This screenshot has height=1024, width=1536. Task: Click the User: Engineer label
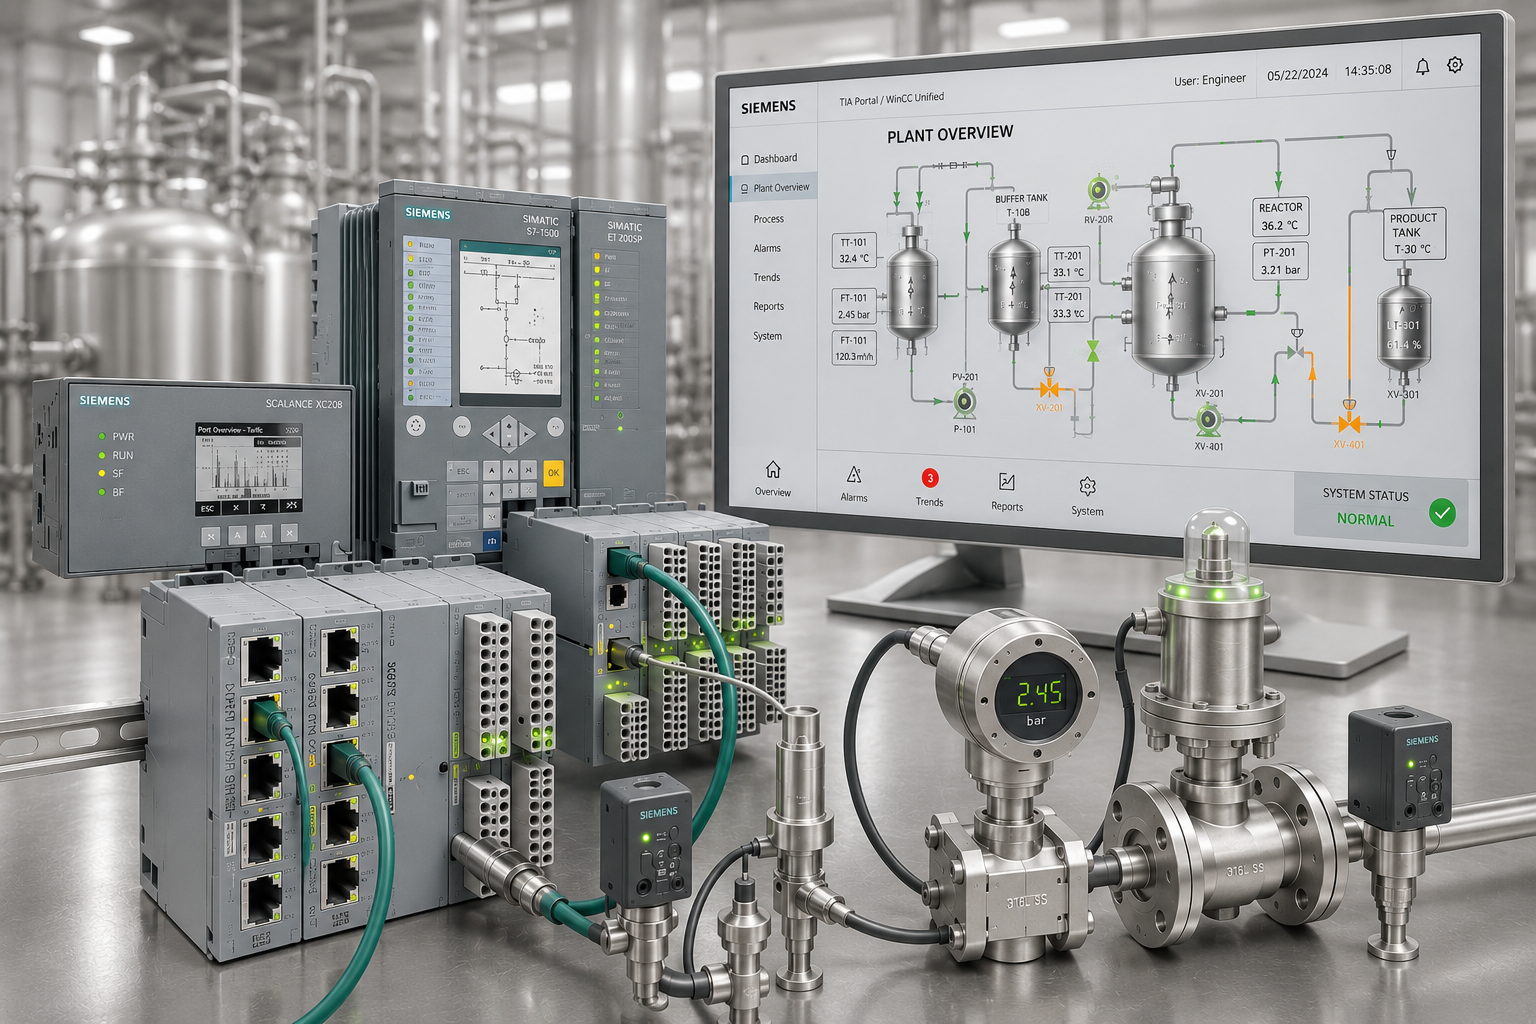1210,80
